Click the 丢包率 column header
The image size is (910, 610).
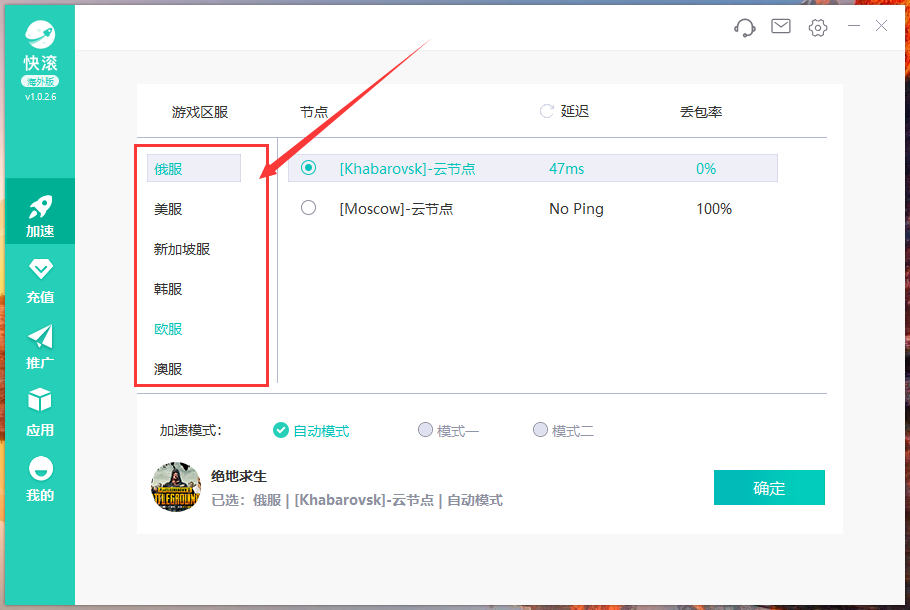coord(701,112)
